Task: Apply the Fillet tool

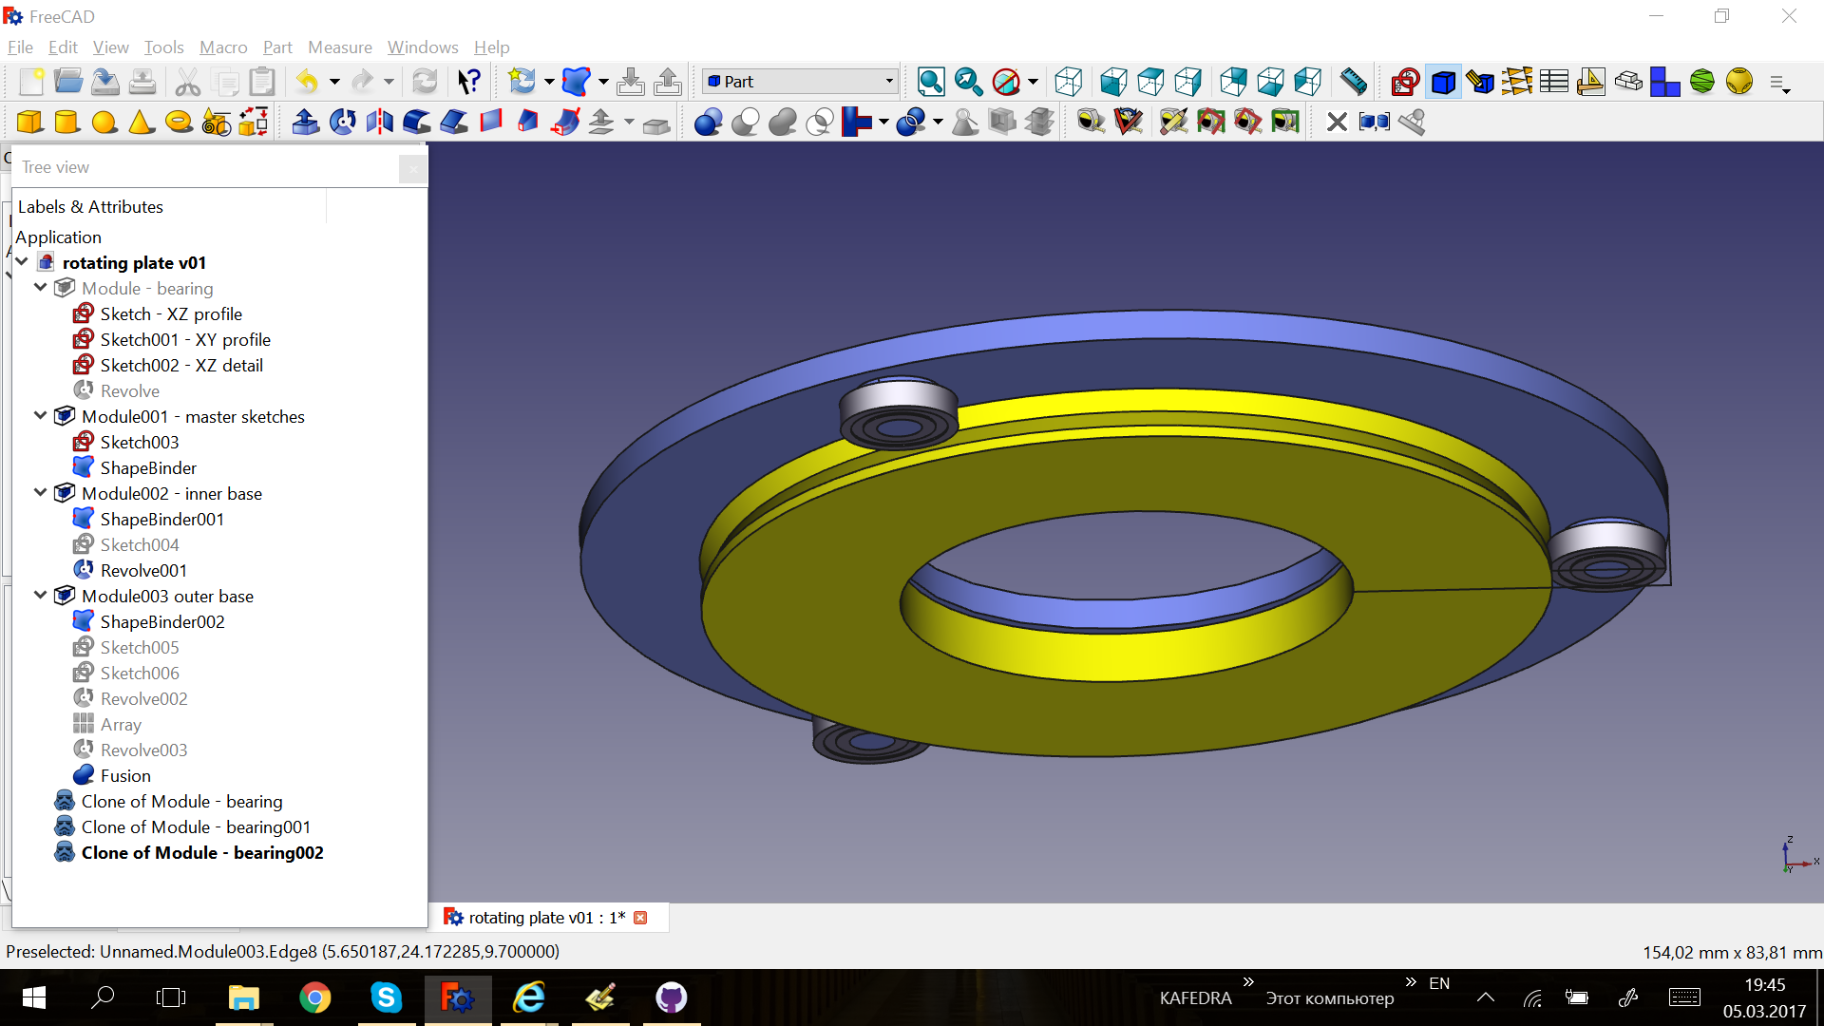Action: click(416, 122)
